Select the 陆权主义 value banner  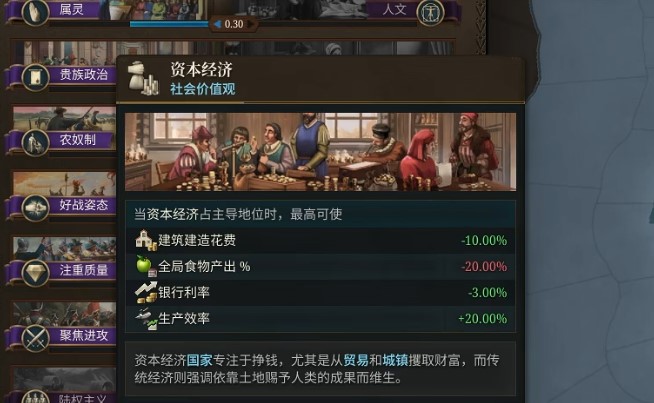(x=60, y=397)
